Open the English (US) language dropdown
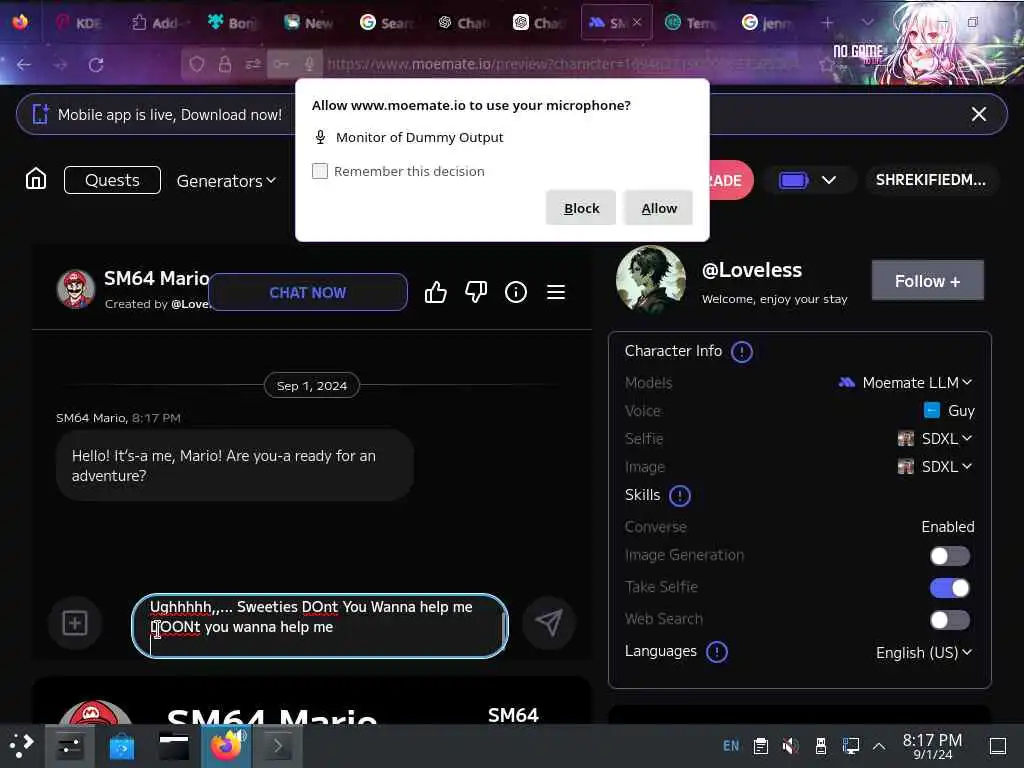 tap(923, 652)
